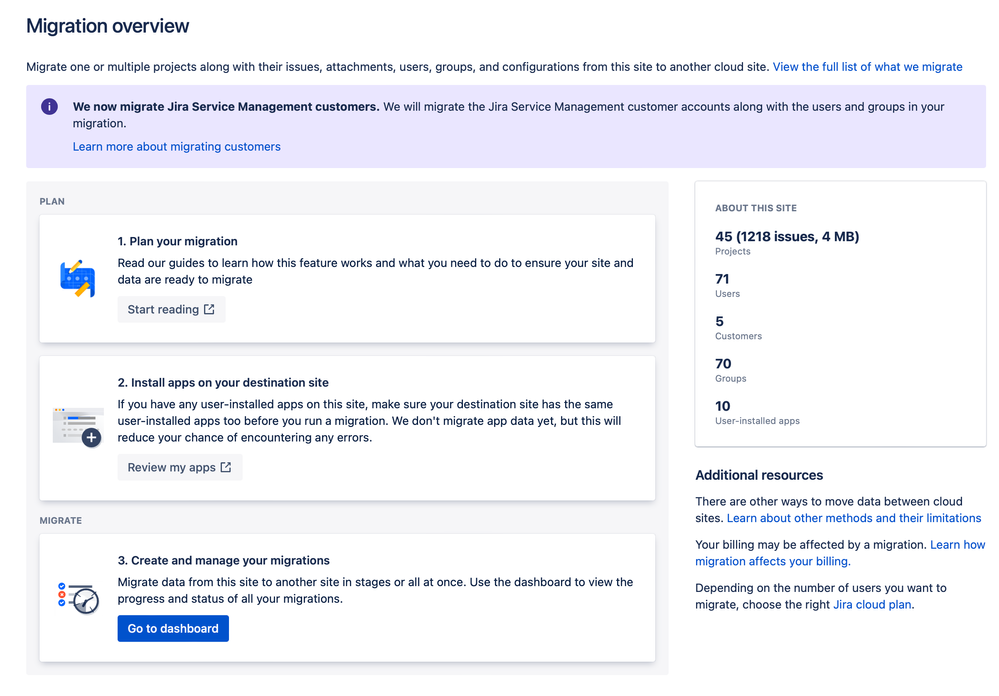Click the Plan your migration illustration icon

pyautogui.click(x=78, y=279)
